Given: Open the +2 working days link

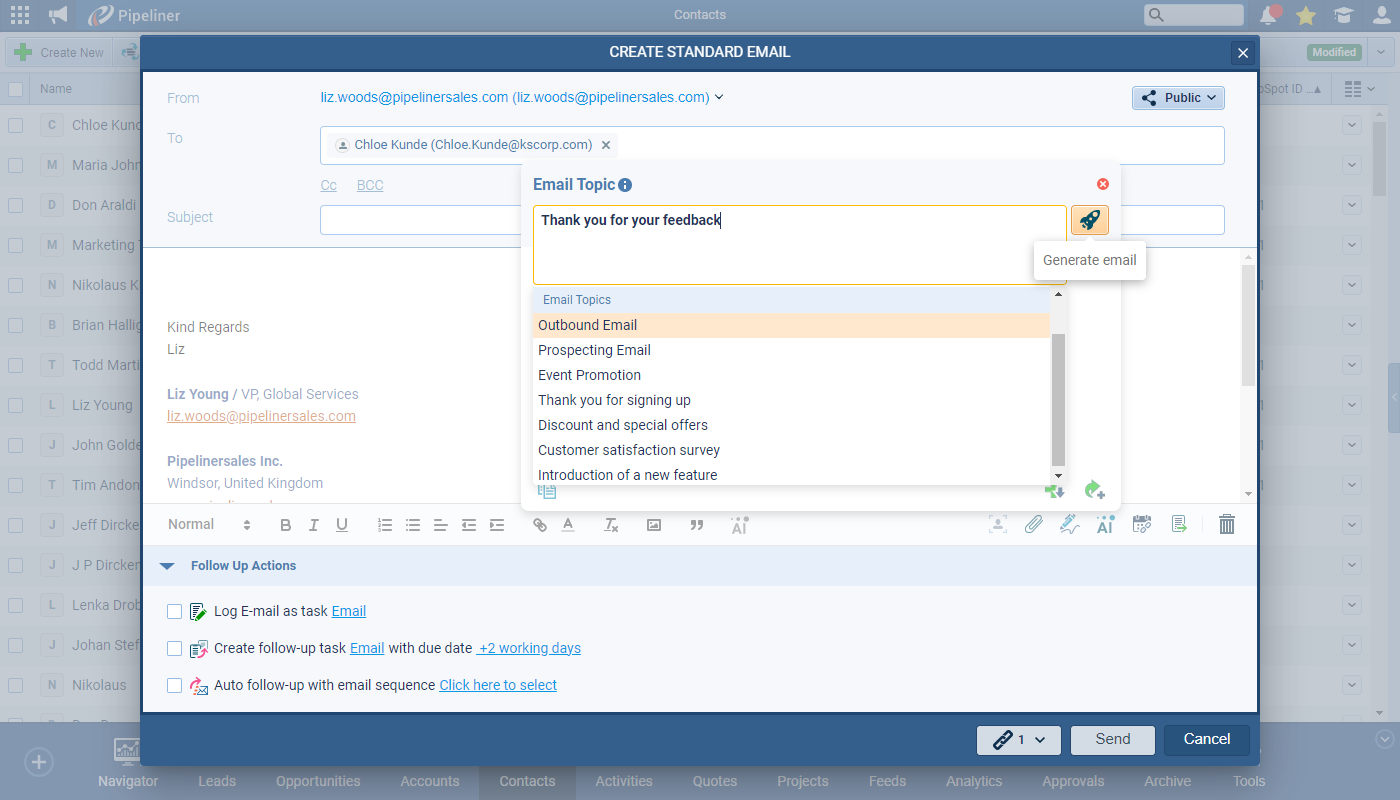Looking at the screenshot, I should tap(529, 648).
